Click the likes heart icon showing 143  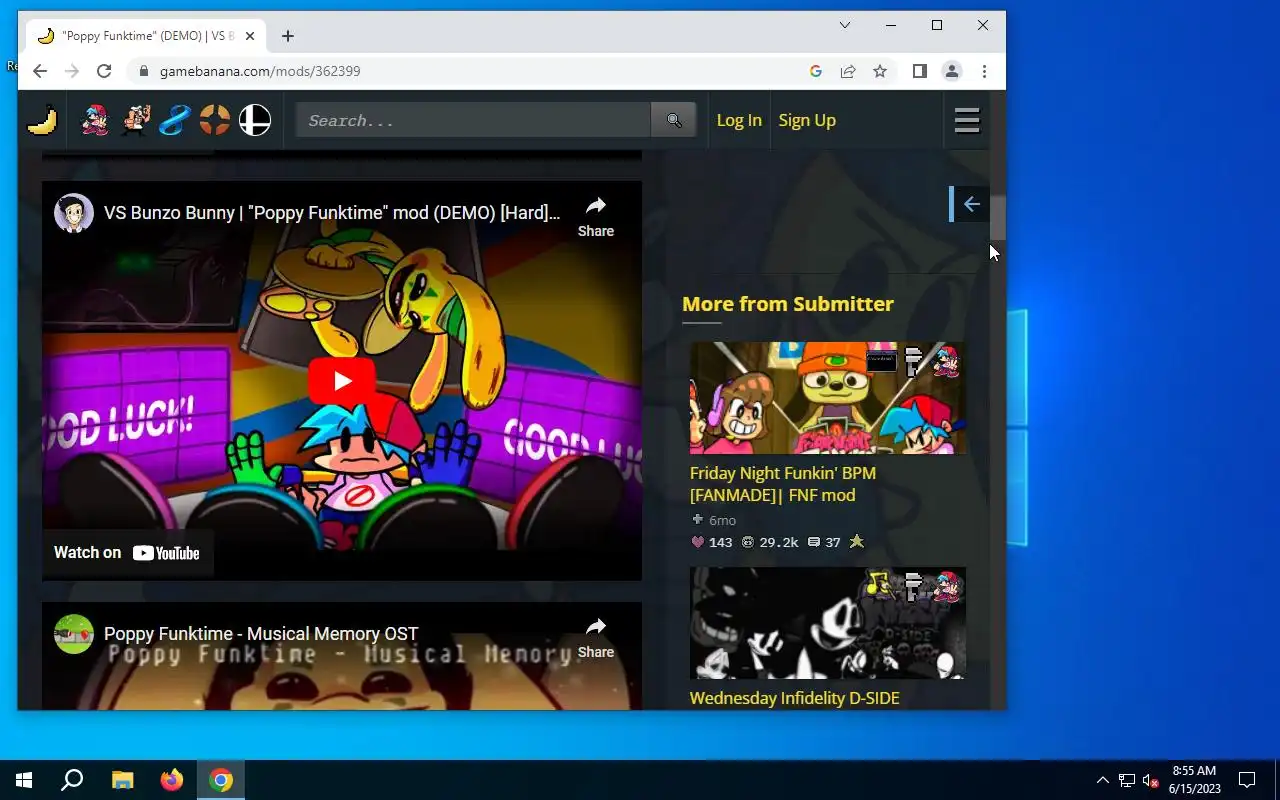coord(698,542)
